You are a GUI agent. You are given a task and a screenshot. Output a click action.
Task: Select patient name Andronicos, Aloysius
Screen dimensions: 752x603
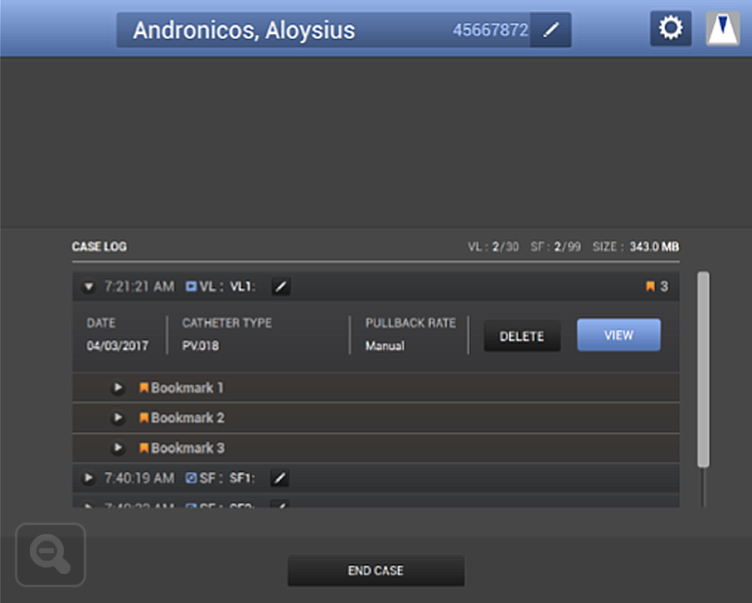[244, 30]
